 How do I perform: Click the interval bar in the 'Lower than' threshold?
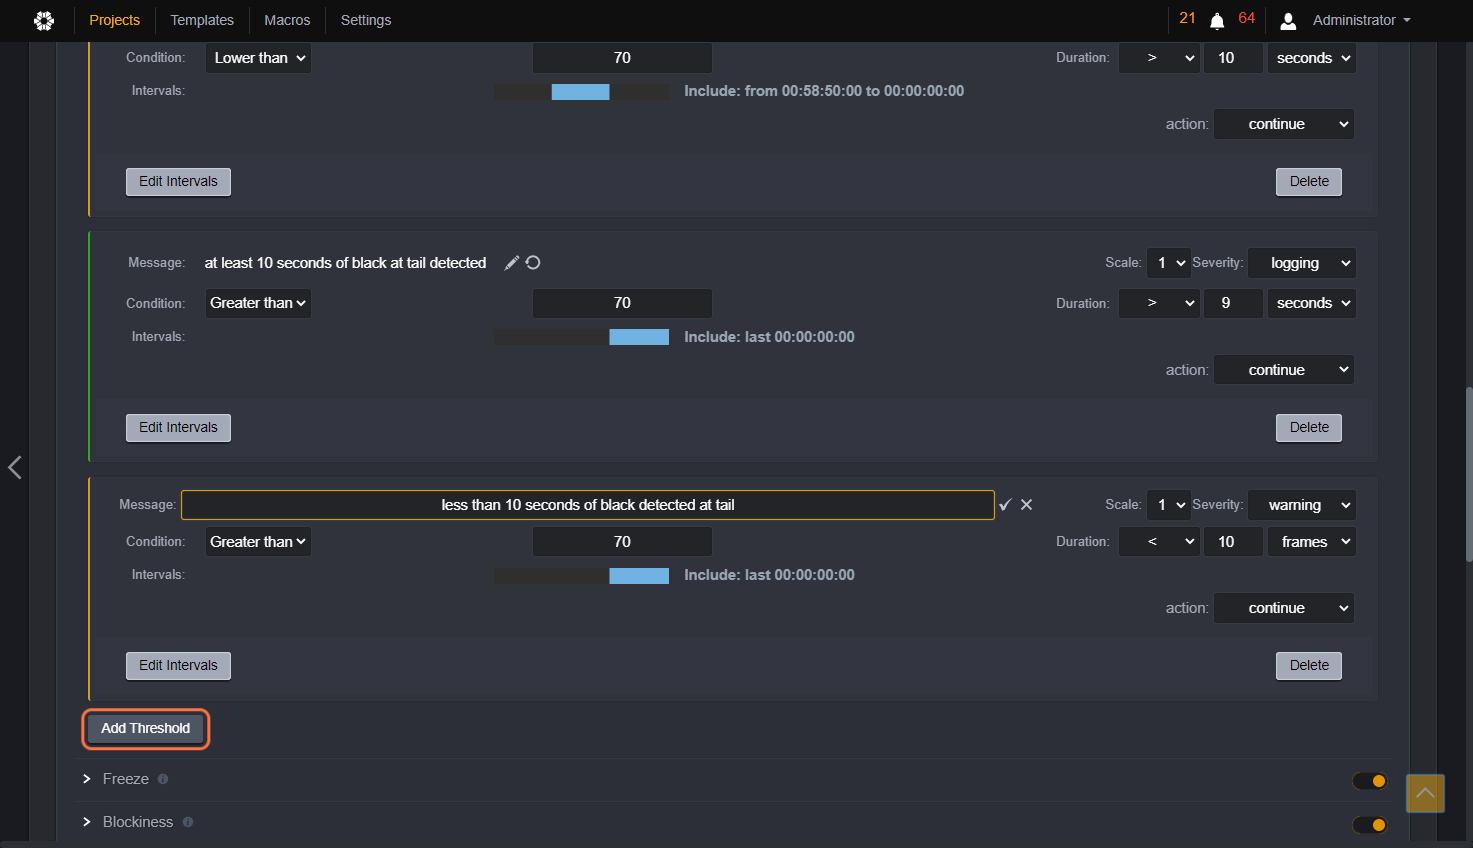click(581, 92)
